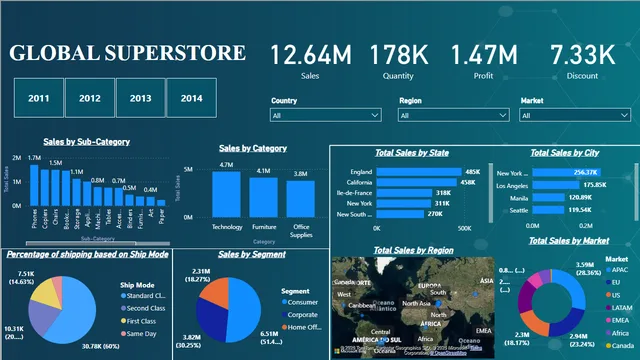Select the New York city bar 256.37K
The height and width of the screenshot is (360, 640).
[567, 173]
